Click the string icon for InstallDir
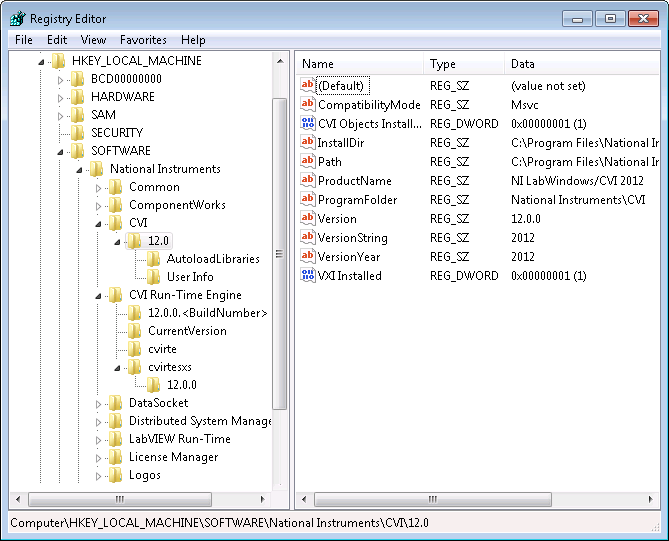 point(308,142)
